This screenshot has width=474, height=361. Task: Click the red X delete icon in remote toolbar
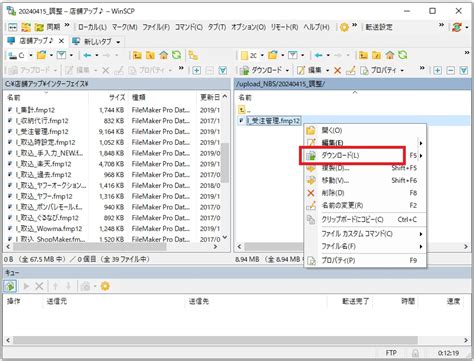coord(337,70)
